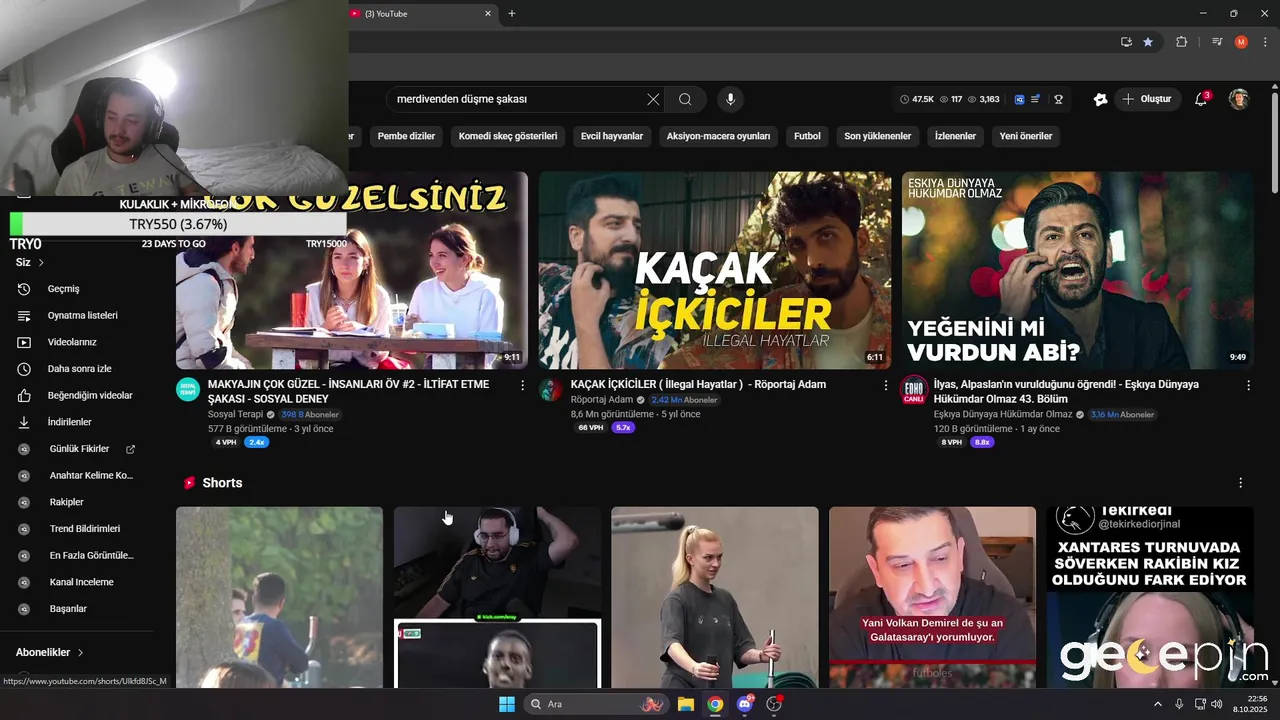The width and height of the screenshot is (1280, 720).
Task: Open Chrome extensions puzzle icon
Action: [x=1181, y=42]
